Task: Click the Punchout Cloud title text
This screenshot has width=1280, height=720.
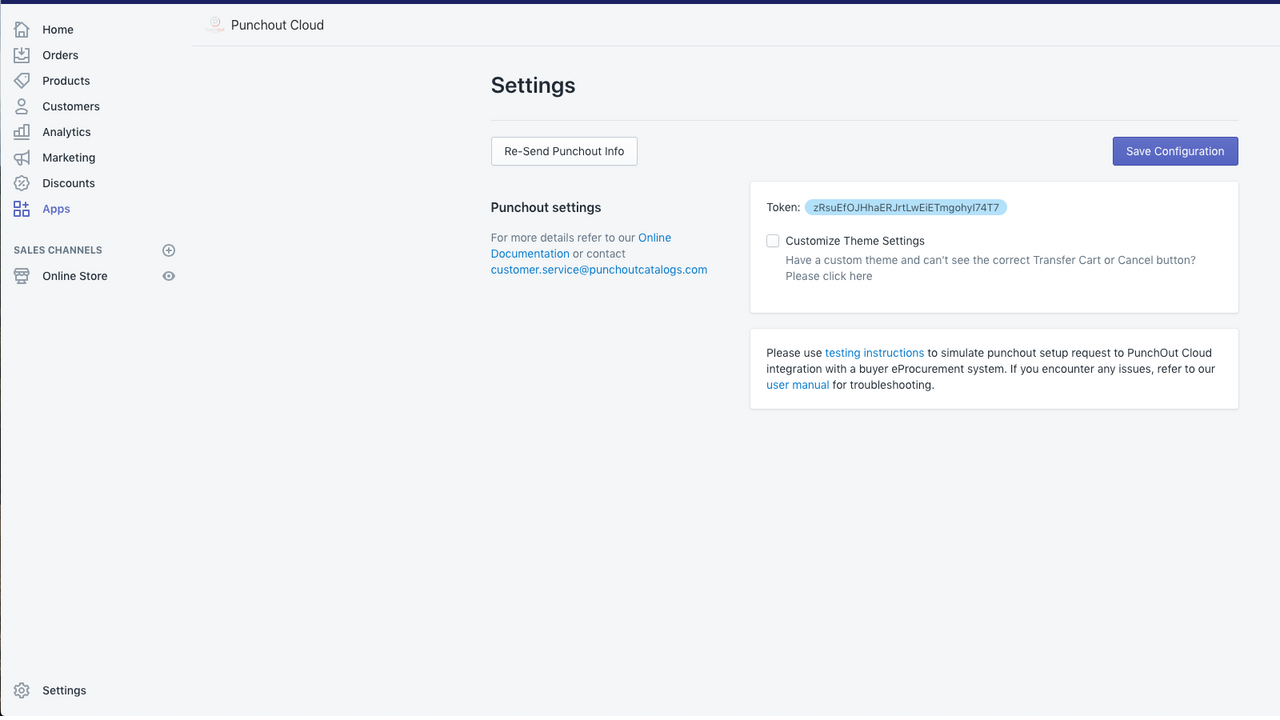Action: [x=277, y=25]
